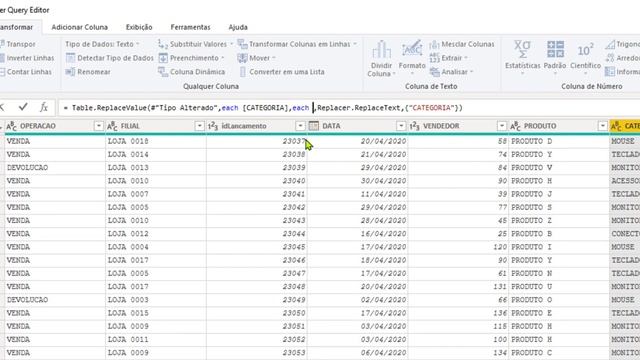
Task: Expand the Dividir Coluna dropdown arrow
Action: pos(394,74)
